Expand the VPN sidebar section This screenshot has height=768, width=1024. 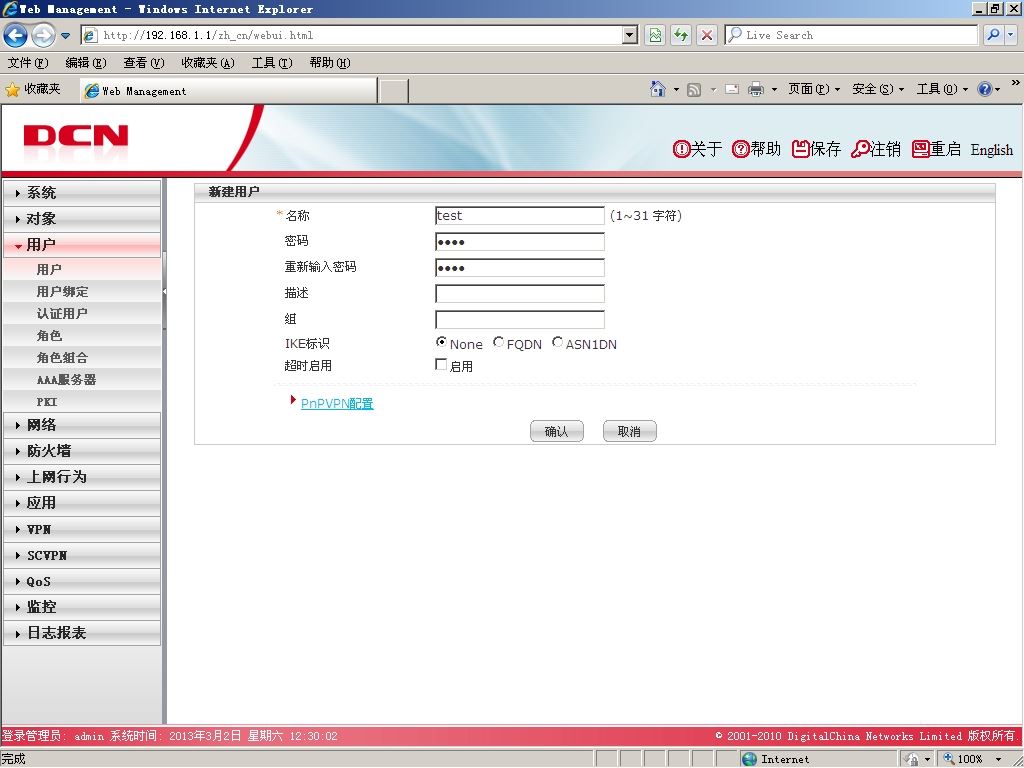[82, 530]
